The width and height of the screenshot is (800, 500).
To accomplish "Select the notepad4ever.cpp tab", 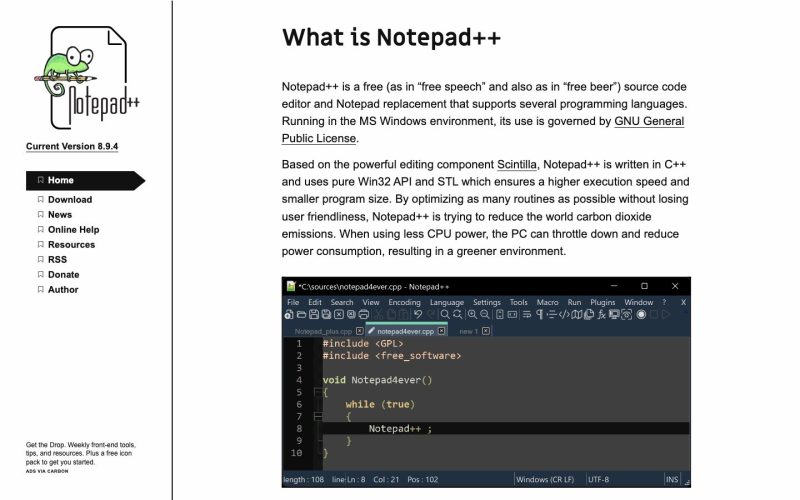I will tap(406, 331).
